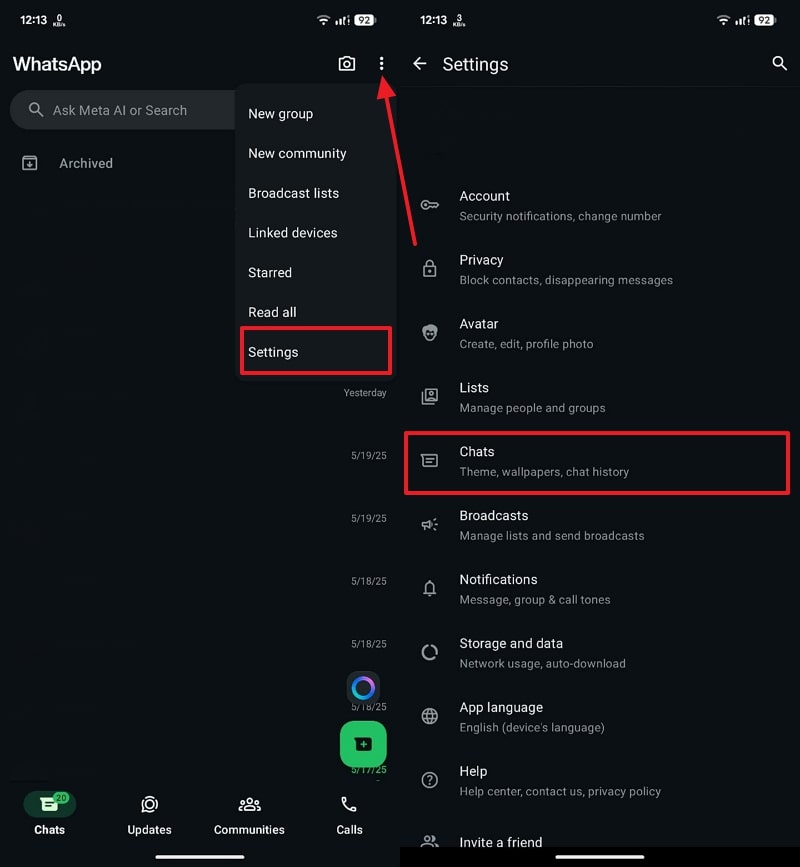This screenshot has height=867, width=800.
Task: Tap the Archived box icon
Action: coord(30,163)
